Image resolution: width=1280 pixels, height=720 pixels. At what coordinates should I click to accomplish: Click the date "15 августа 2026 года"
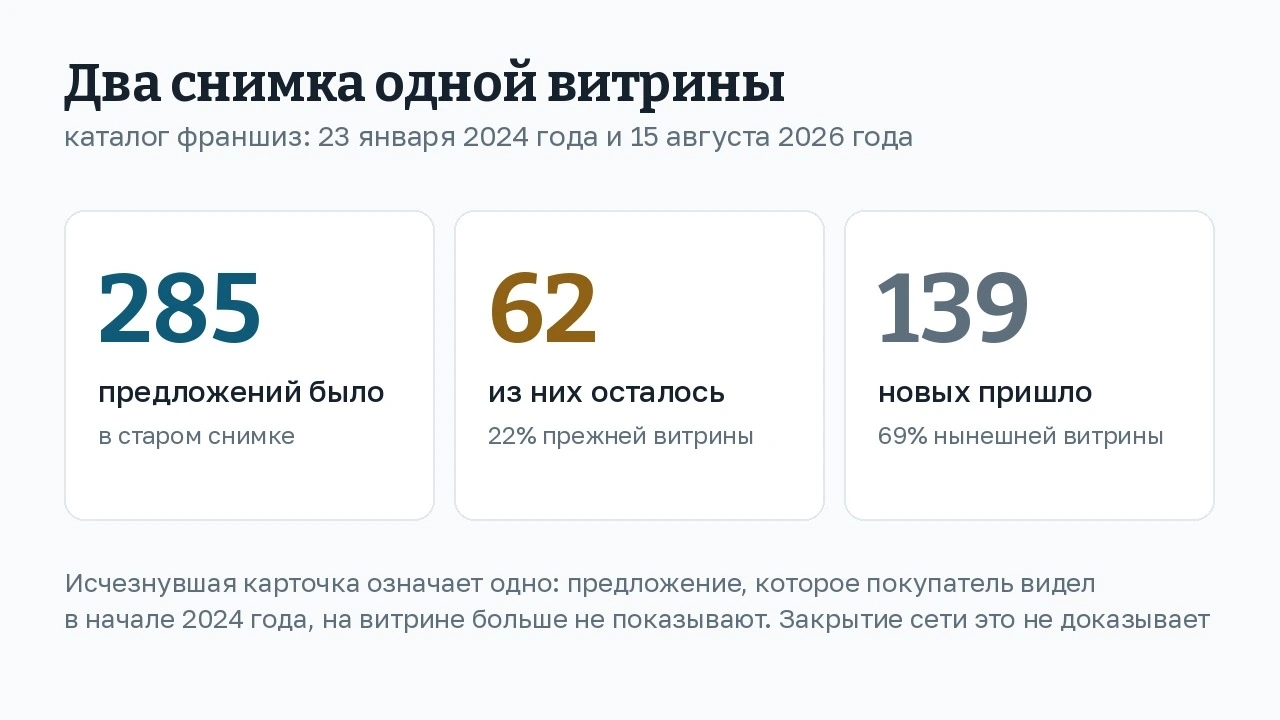(x=771, y=138)
